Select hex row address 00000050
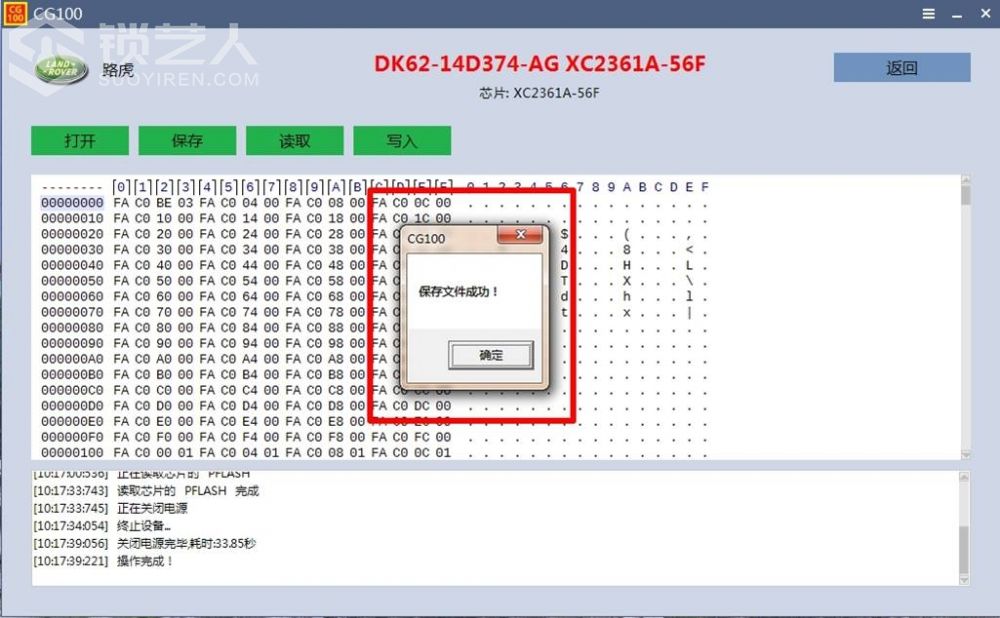This screenshot has height=618, width=1000. (x=72, y=281)
